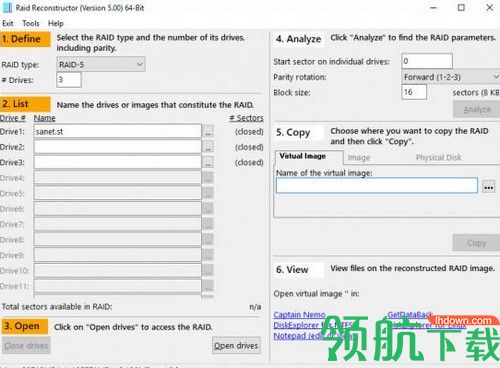
Task: Open the Help menu
Action: pos(56,23)
